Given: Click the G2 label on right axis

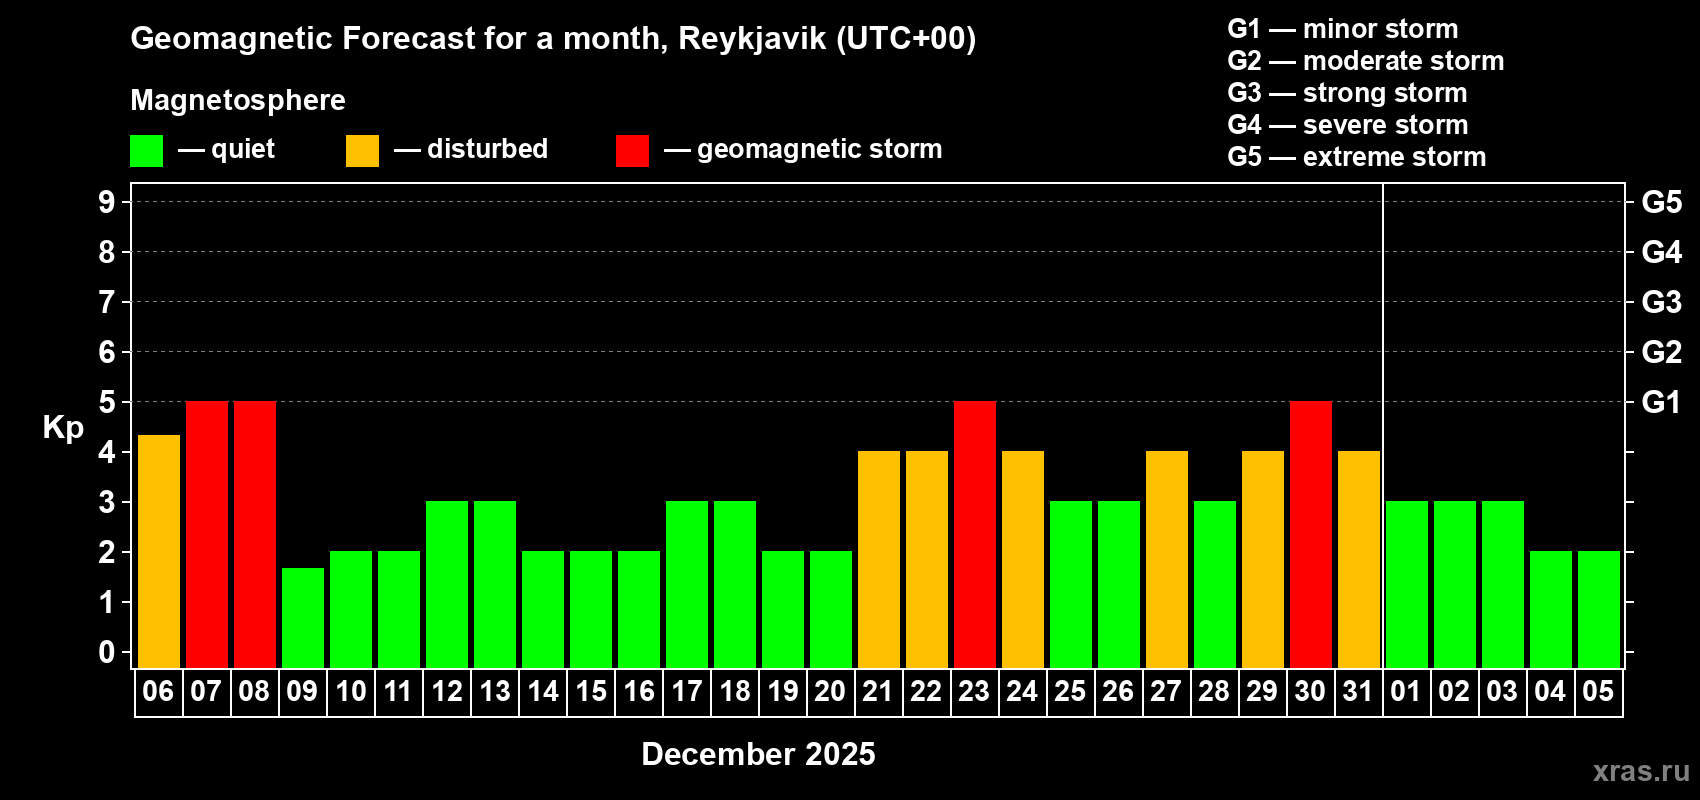Looking at the screenshot, I should [1661, 352].
